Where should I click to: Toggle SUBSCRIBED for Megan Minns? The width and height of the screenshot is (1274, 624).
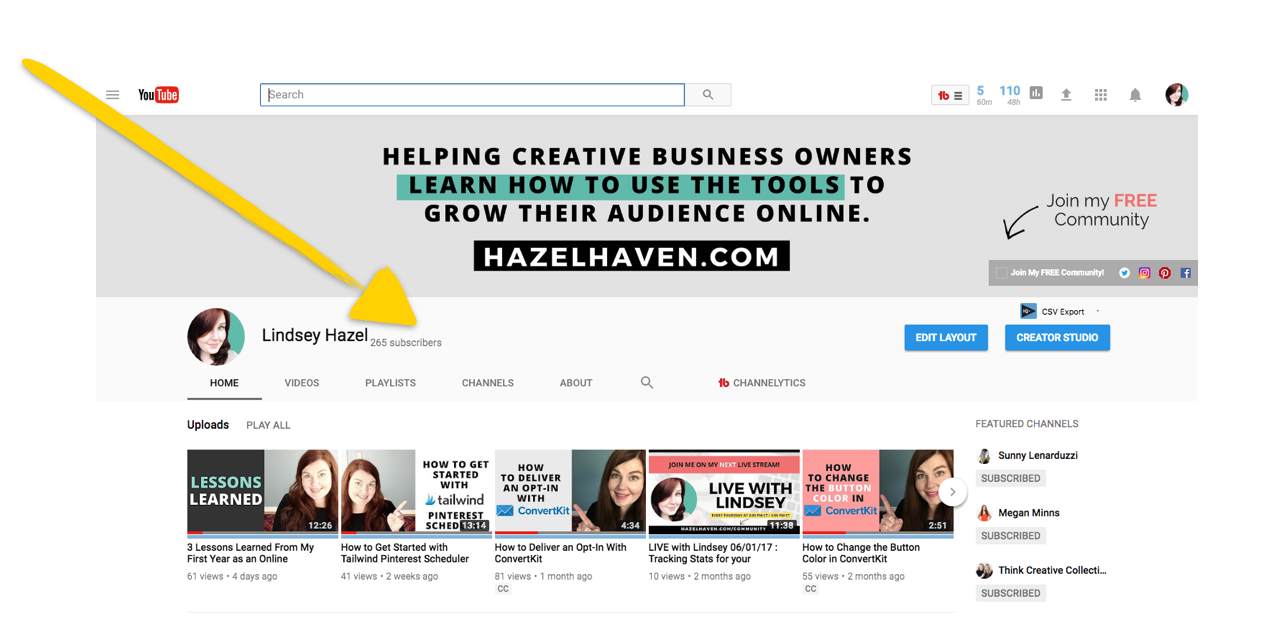tap(1011, 536)
